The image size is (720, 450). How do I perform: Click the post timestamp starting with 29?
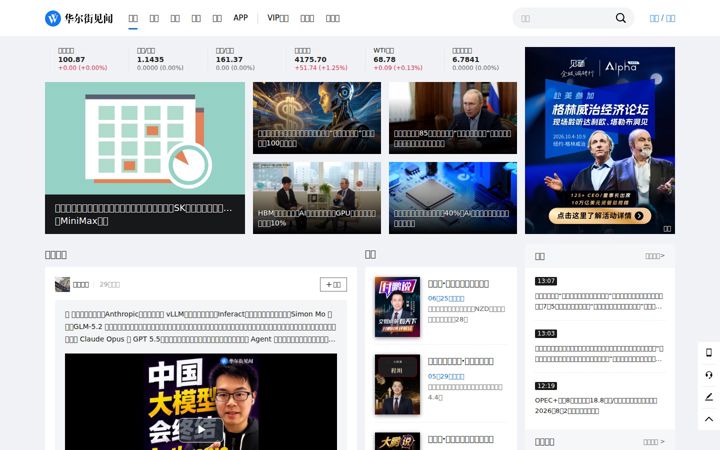point(109,285)
